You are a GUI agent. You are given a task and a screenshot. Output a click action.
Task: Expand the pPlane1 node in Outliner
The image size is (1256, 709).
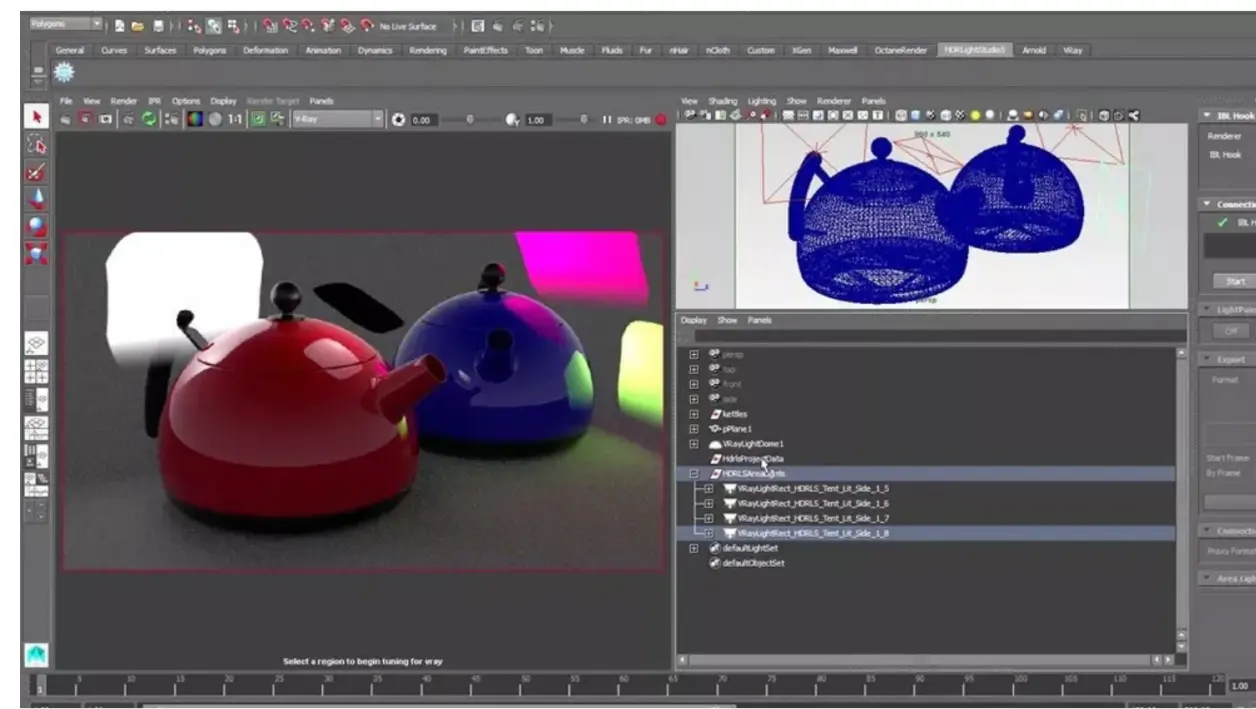pyautogui.click(x=694, y=429)
